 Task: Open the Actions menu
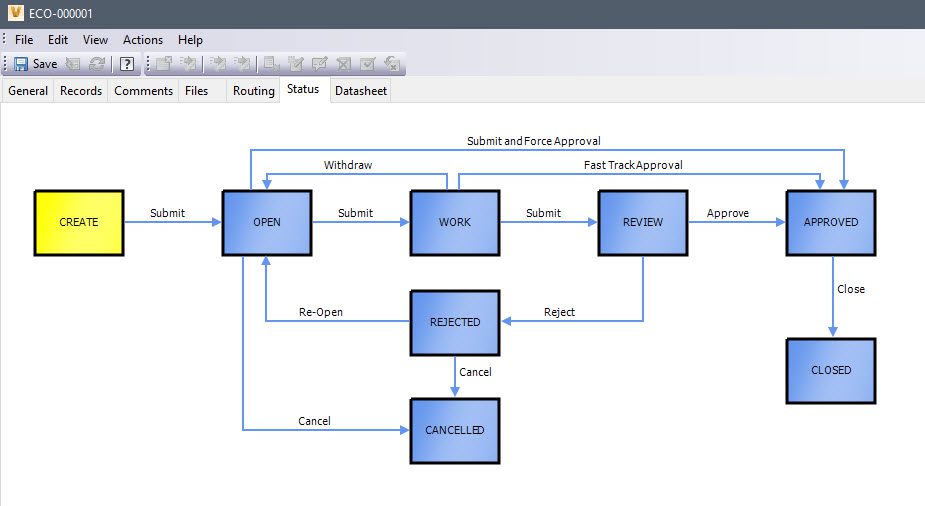coord(142,40)
